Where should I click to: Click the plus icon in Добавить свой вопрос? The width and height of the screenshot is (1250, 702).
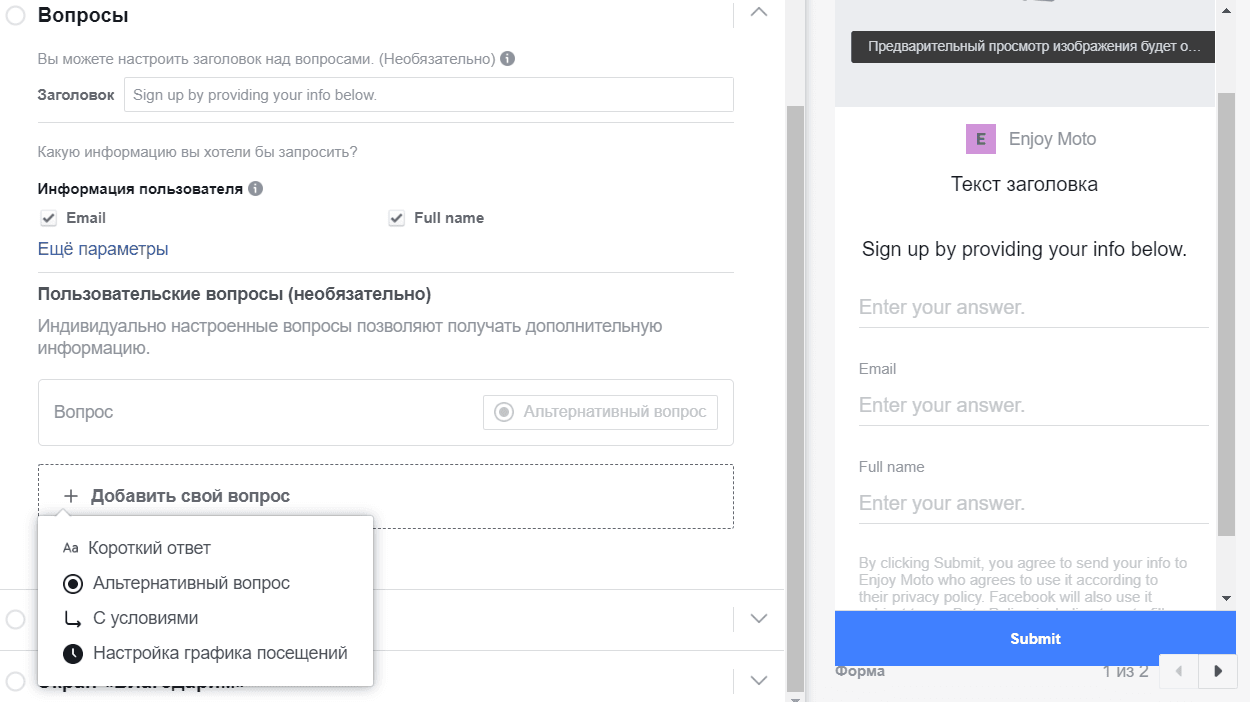click(70, 496)
